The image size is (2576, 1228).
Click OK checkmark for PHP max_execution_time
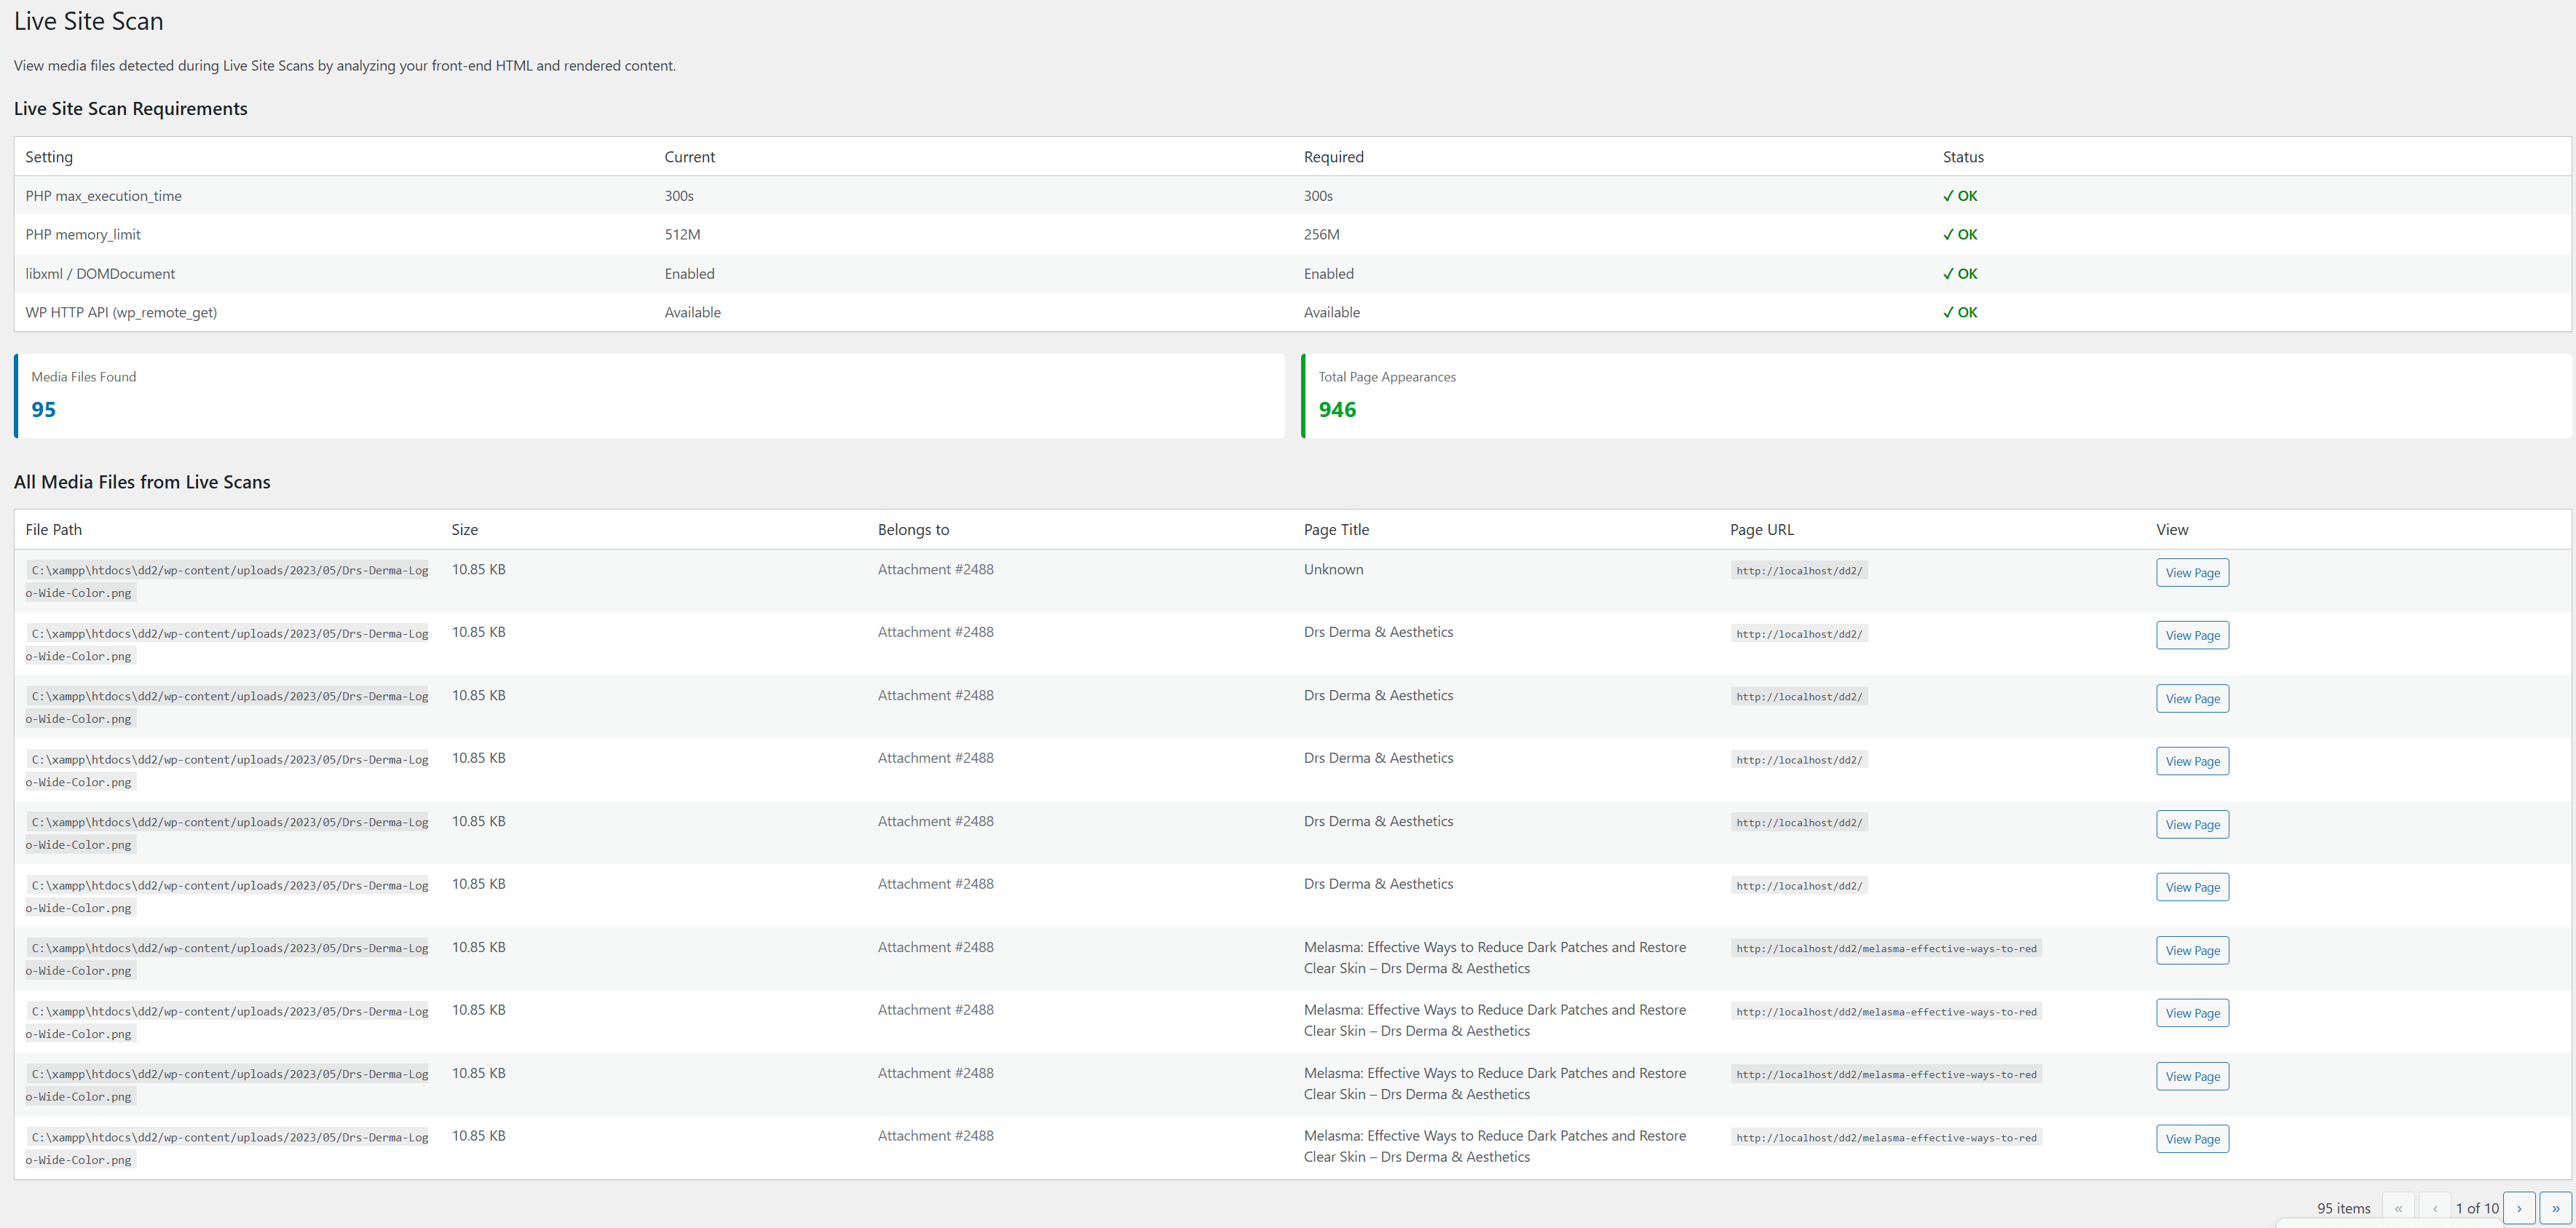pos(1959,196)
